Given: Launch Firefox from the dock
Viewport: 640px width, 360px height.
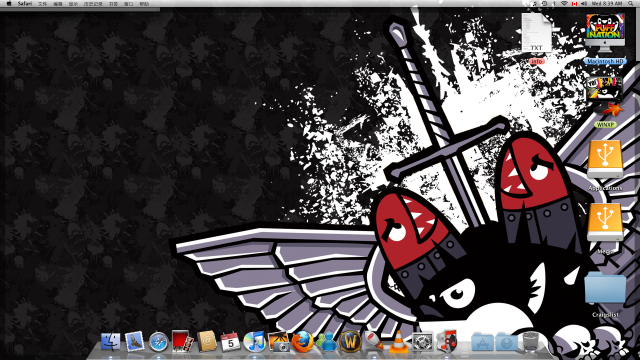Looking at the screenshot, I should coord(302,342).
